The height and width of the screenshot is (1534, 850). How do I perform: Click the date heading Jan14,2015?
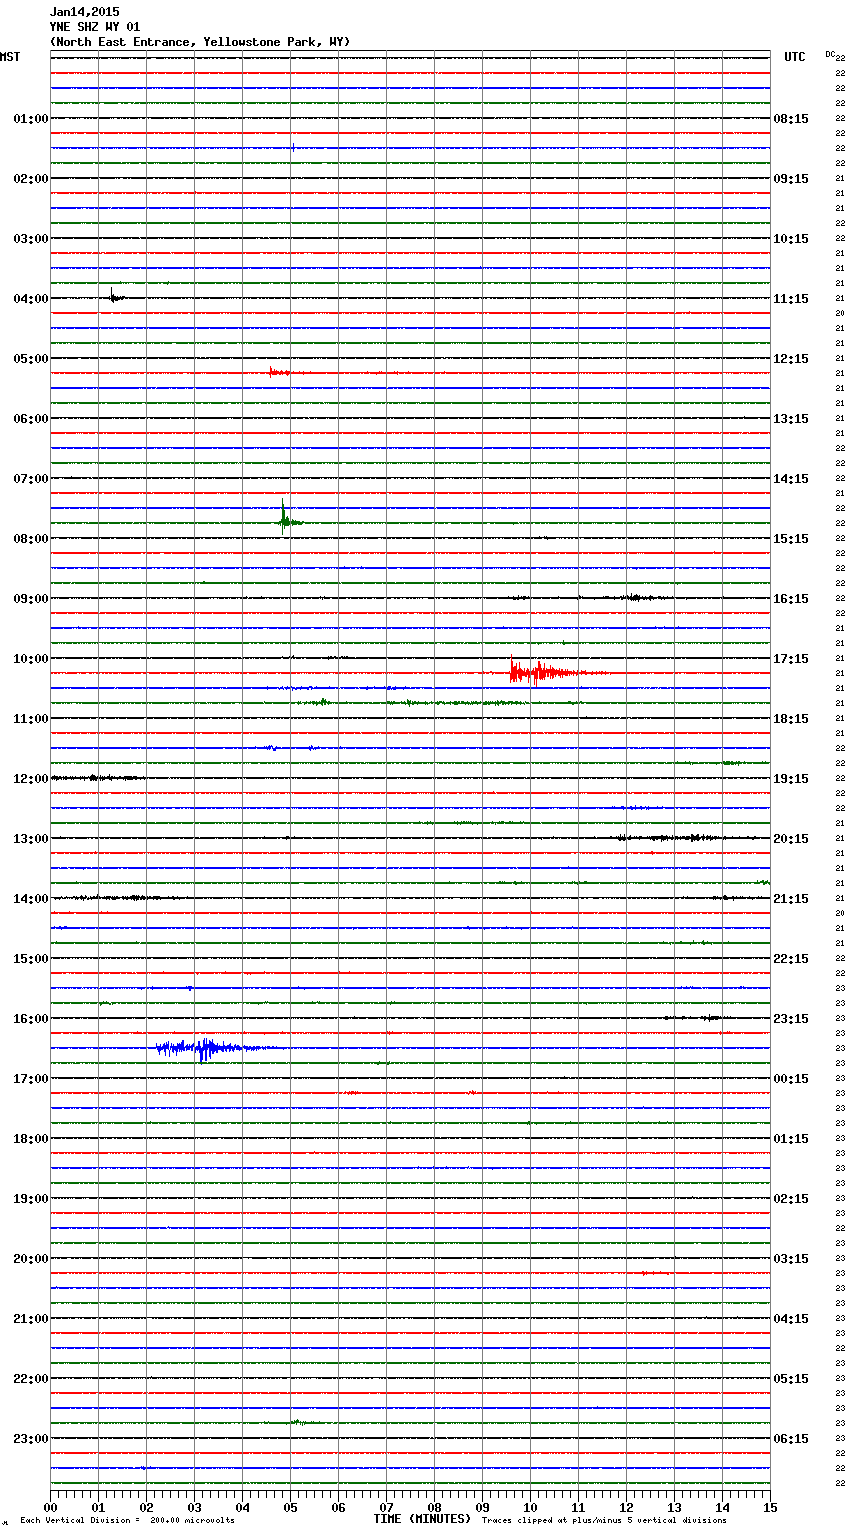tap(84, 12)
